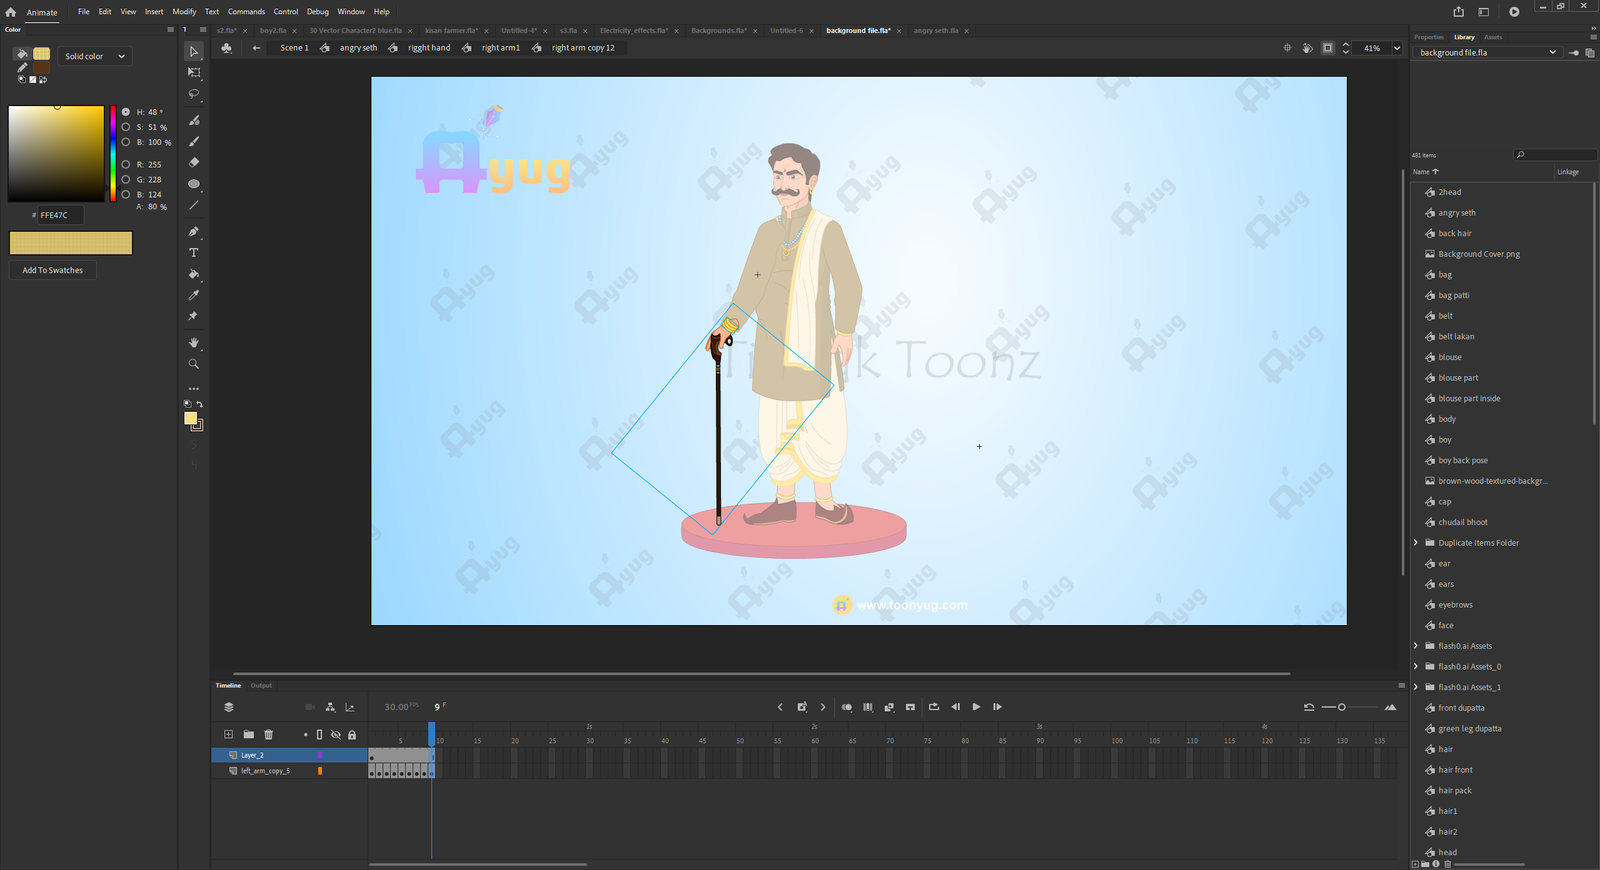Viewport: 1600px width, 870px height.
Task: Switch to the Properties panel tab
Action: coord(1428,37)
